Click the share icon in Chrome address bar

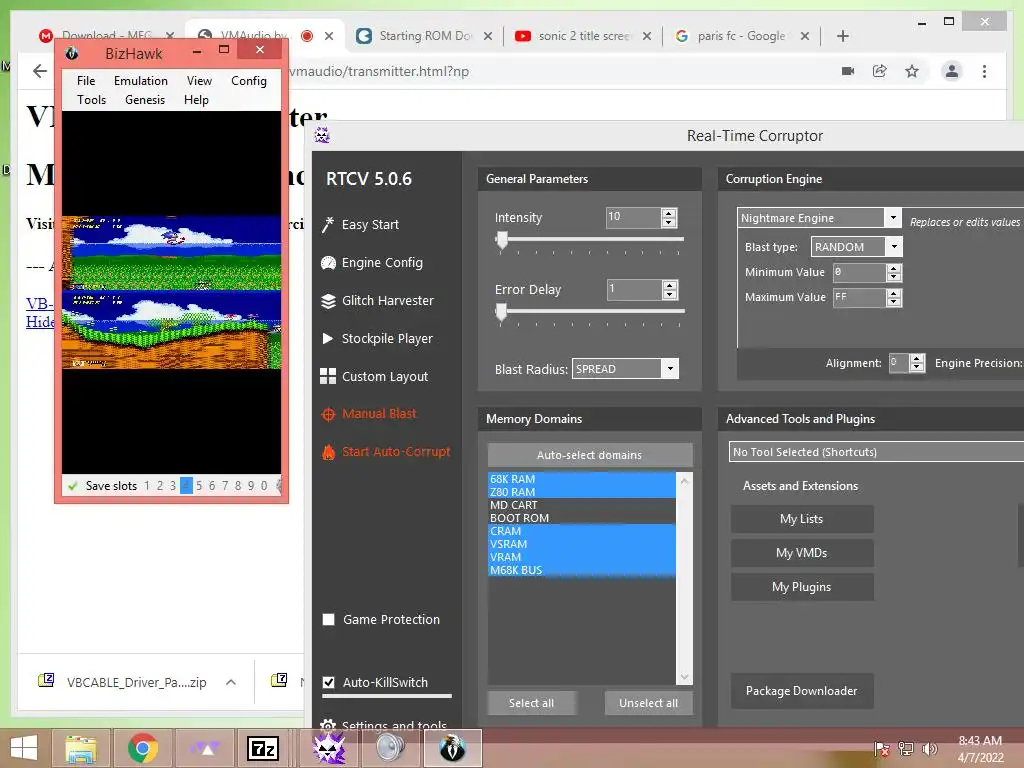pyautogui.click(x=880, y=71)
